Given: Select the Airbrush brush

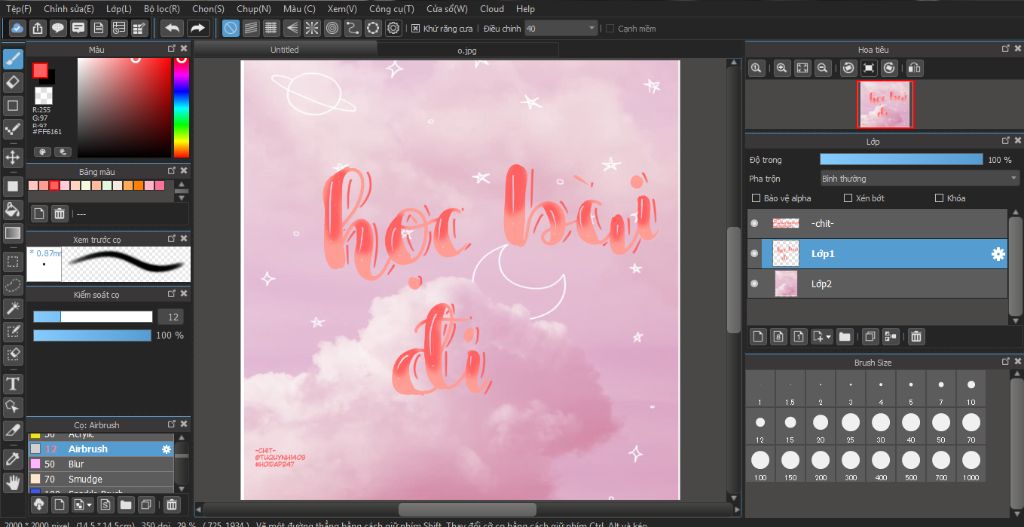Looking at the screenshot, I should pyautogui.click(x=101, y=449).
